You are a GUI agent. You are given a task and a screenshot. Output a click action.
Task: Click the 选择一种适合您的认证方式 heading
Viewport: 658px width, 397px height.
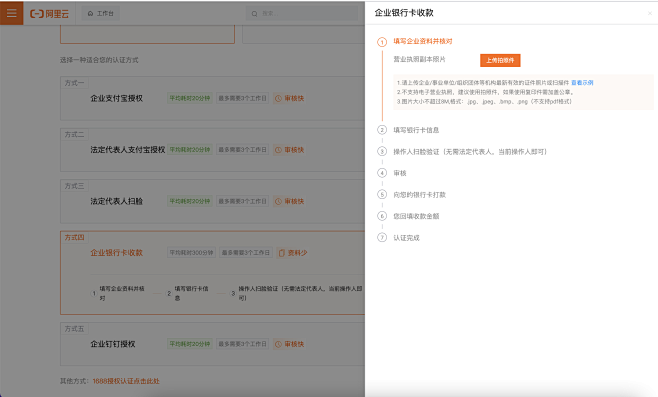(99, 60)
